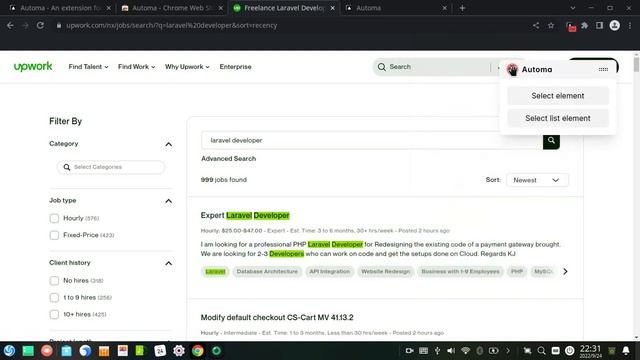Open the calendar app in taskbar
This screenshot has width=640, height=360.
pos(160,351)
